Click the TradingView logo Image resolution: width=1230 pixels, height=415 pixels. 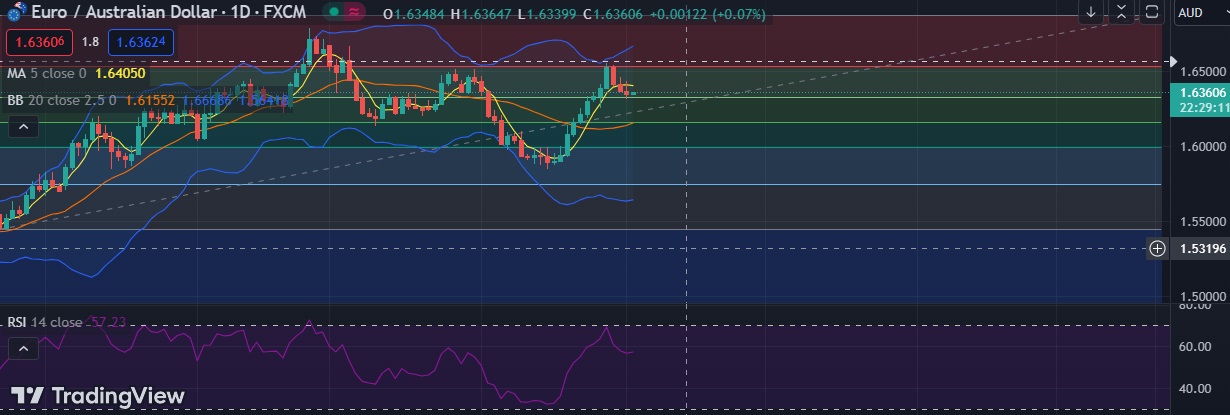tap(97, 395)
